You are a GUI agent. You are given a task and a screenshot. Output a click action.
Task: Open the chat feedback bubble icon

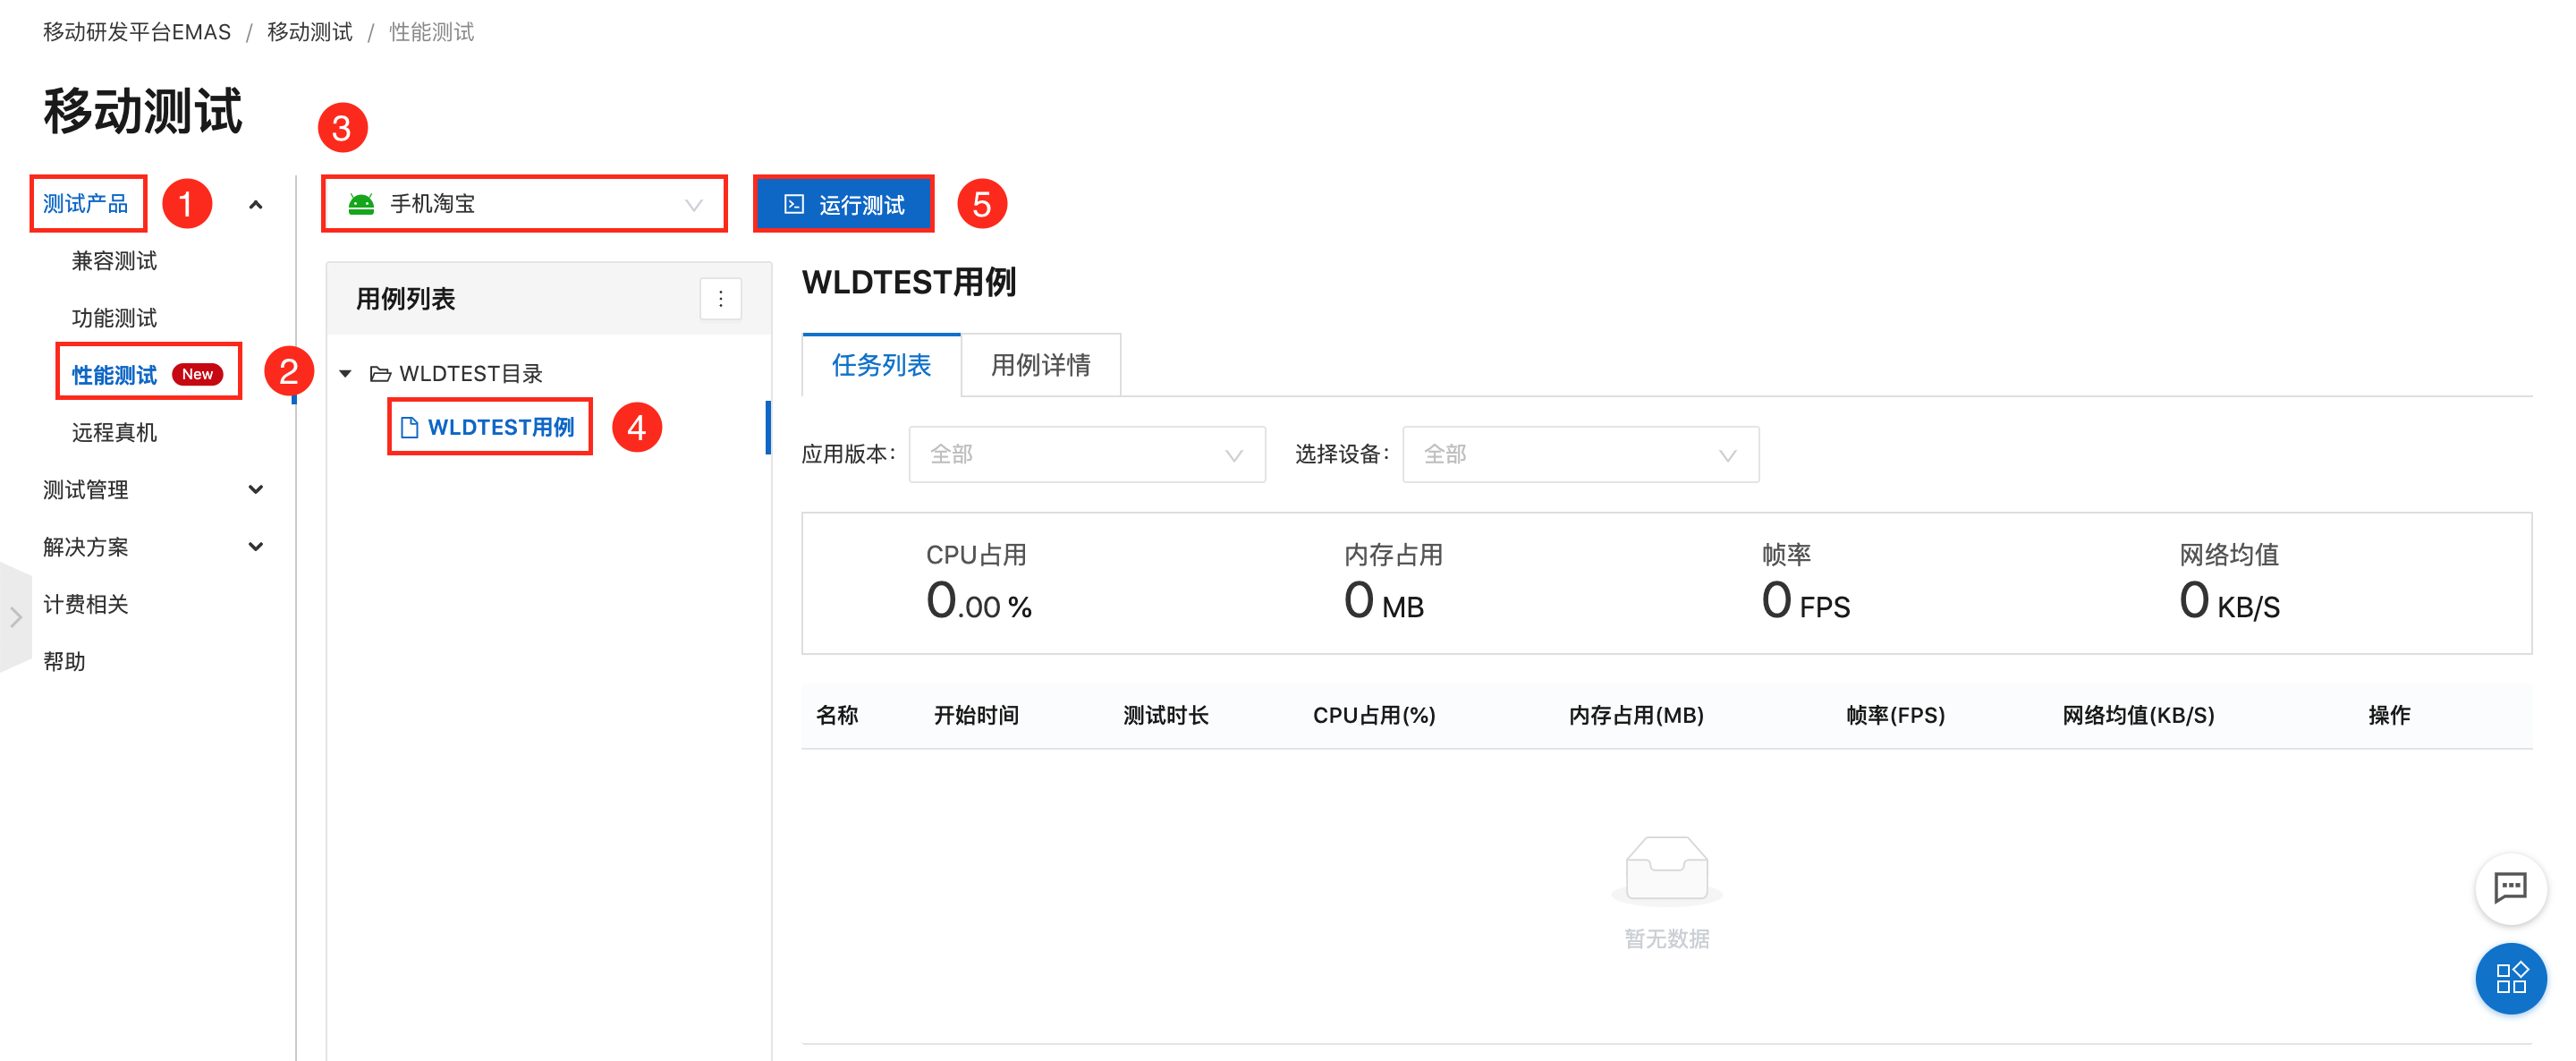(2510, 887)
